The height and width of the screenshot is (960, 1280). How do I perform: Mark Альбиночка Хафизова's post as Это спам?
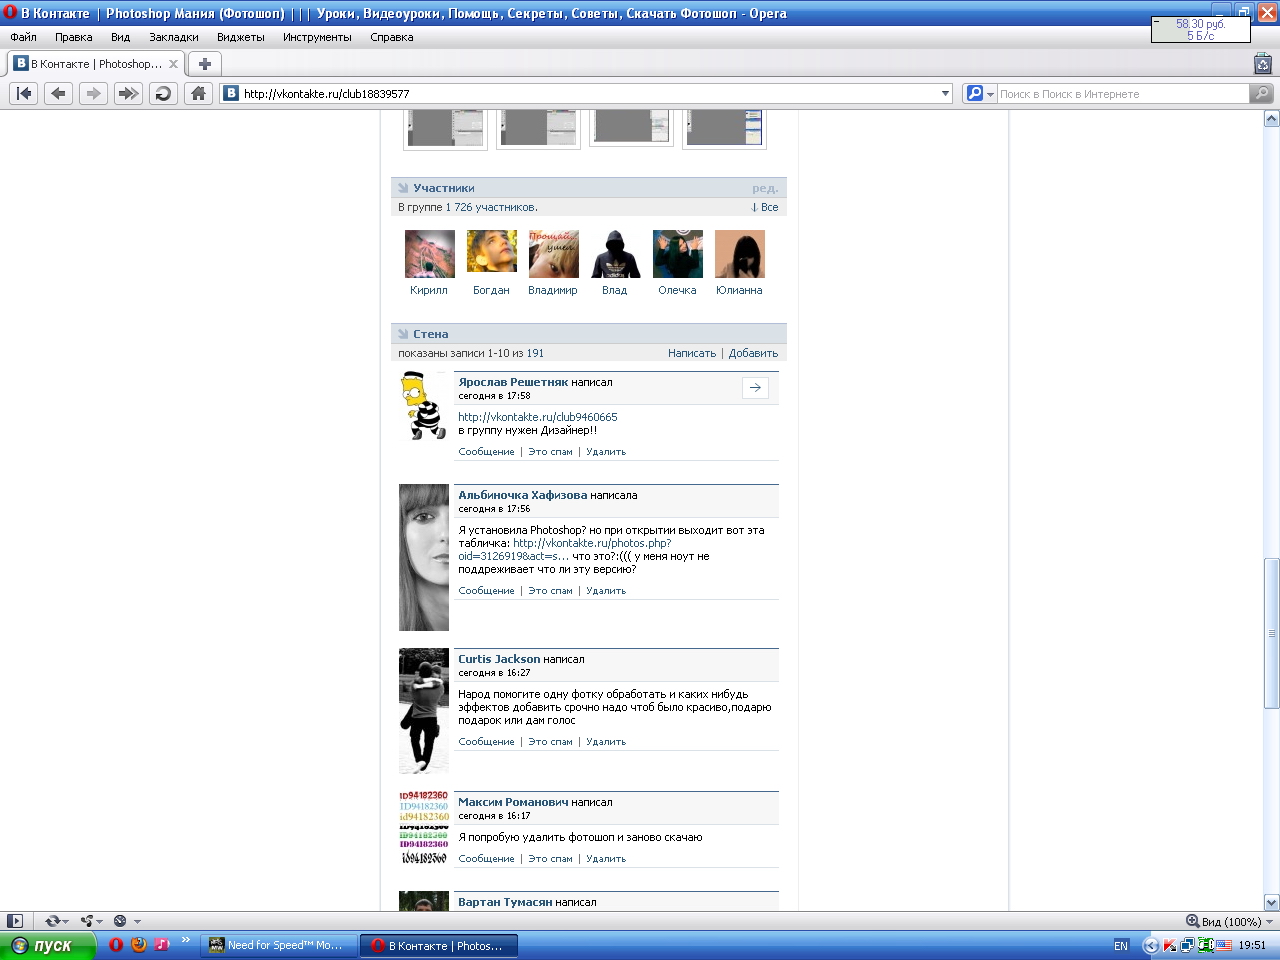550,591
